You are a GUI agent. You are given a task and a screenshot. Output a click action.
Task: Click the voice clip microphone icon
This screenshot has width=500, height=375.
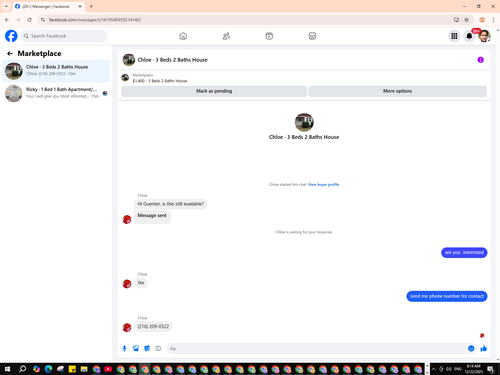tap(124, 348)
